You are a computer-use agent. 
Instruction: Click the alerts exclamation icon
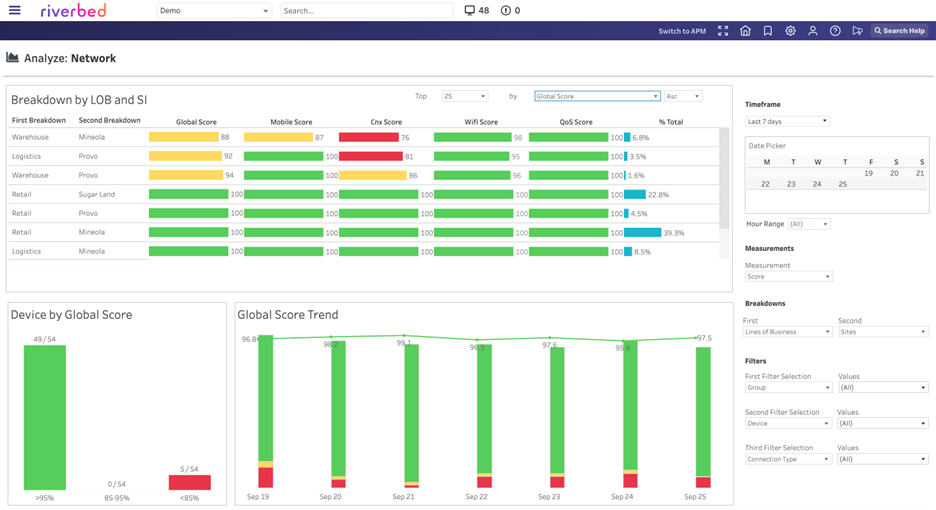(506, 11)
